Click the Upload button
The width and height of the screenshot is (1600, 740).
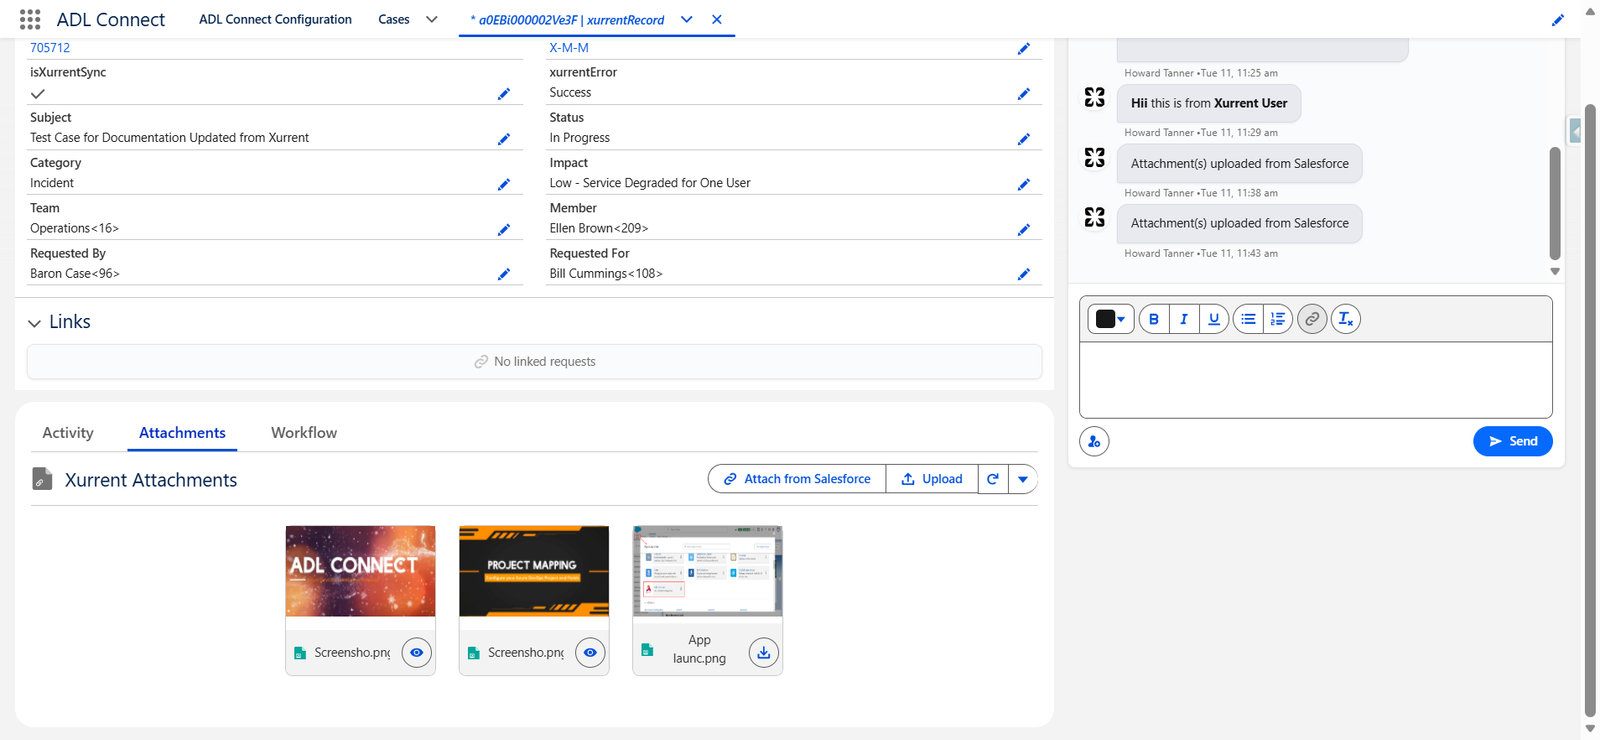pos(932,479)
